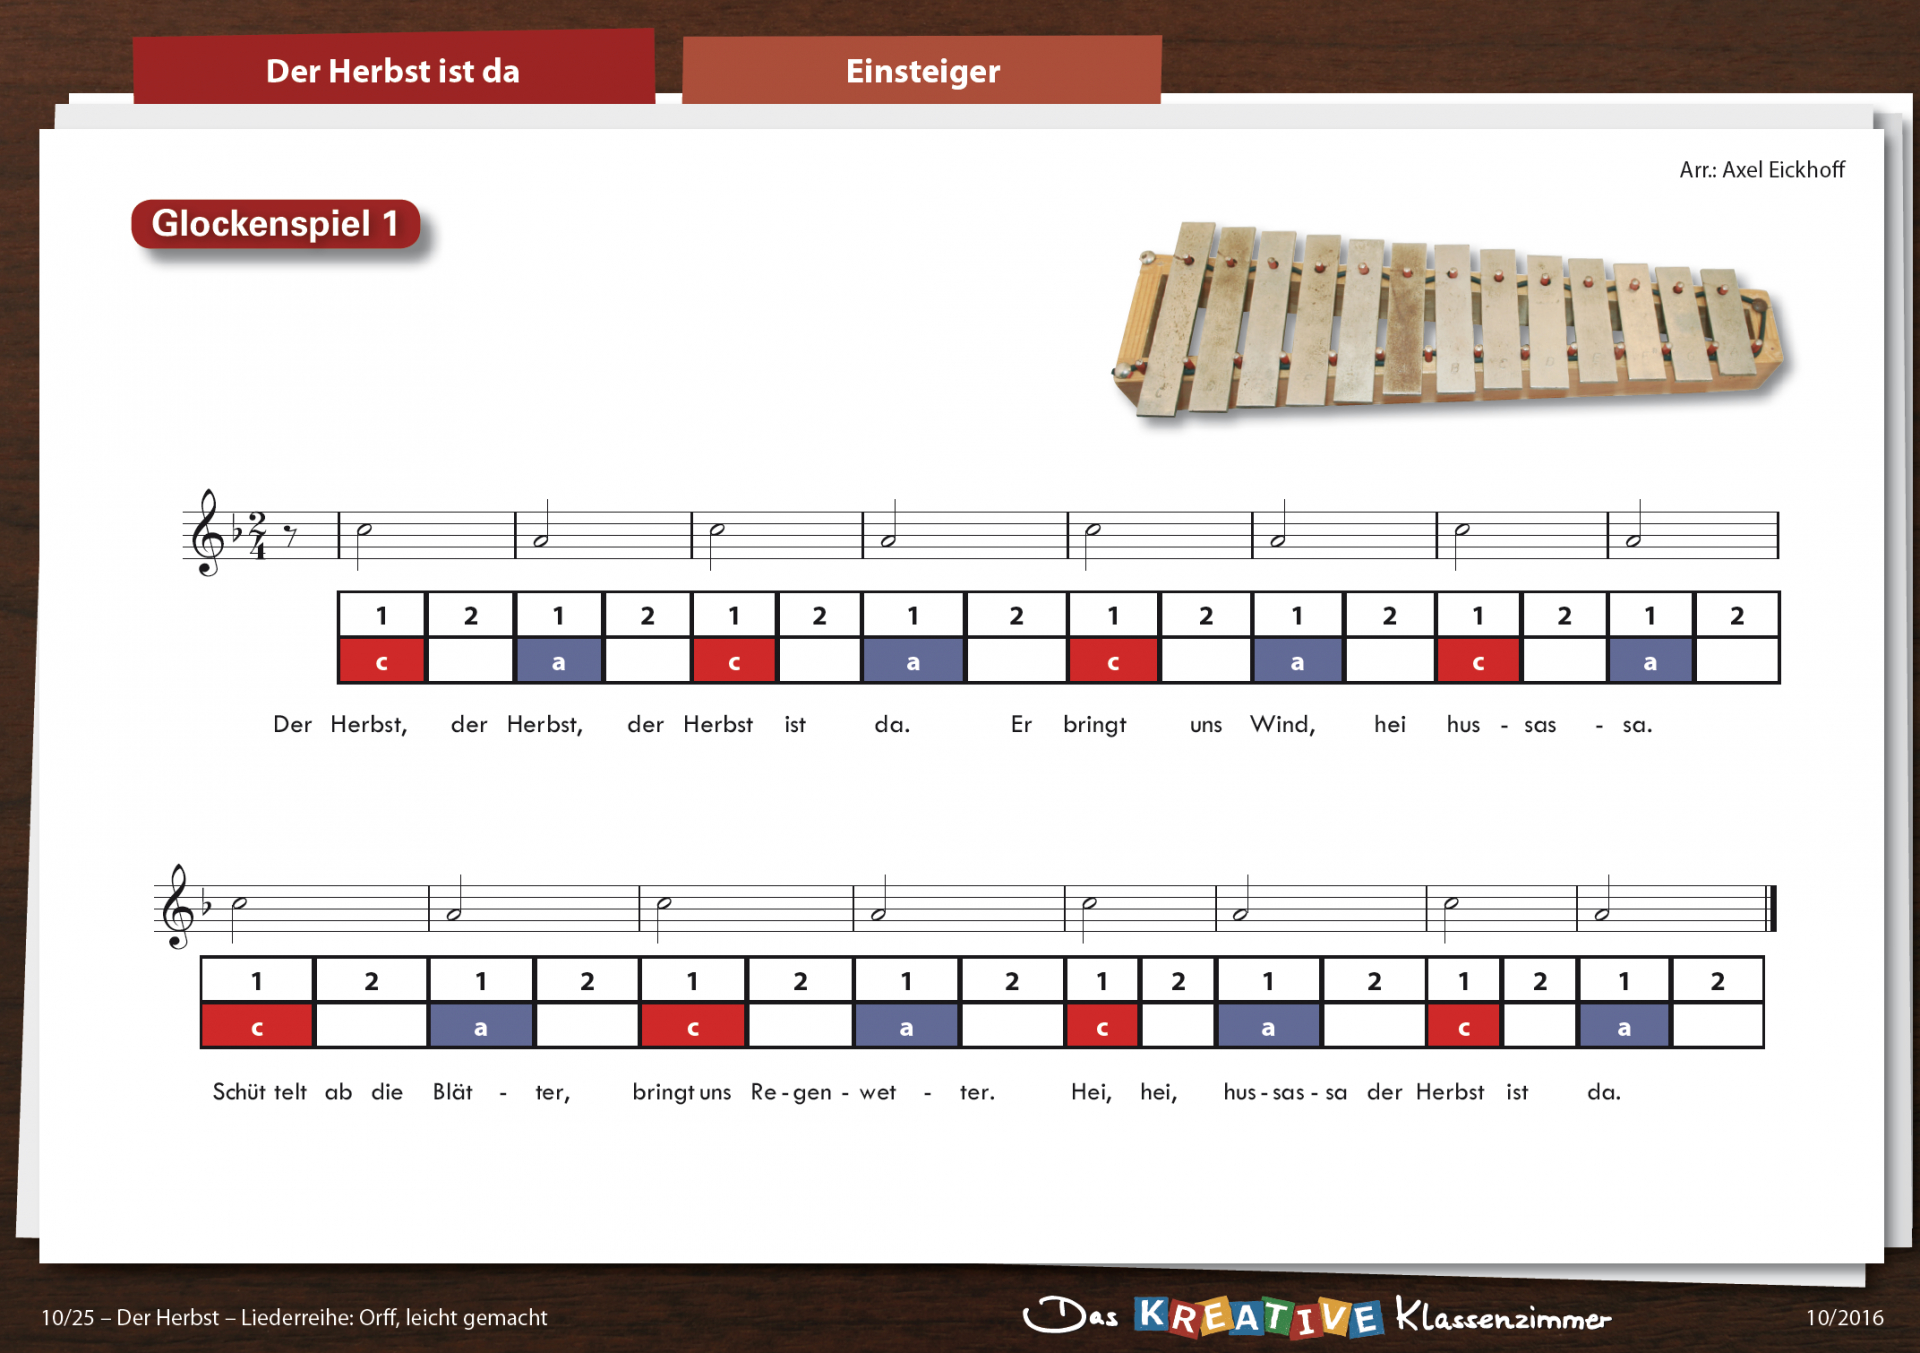Screen dimensions: 1920x1353
Task: Select the Einsteiger tab
Action: (921, 70)
